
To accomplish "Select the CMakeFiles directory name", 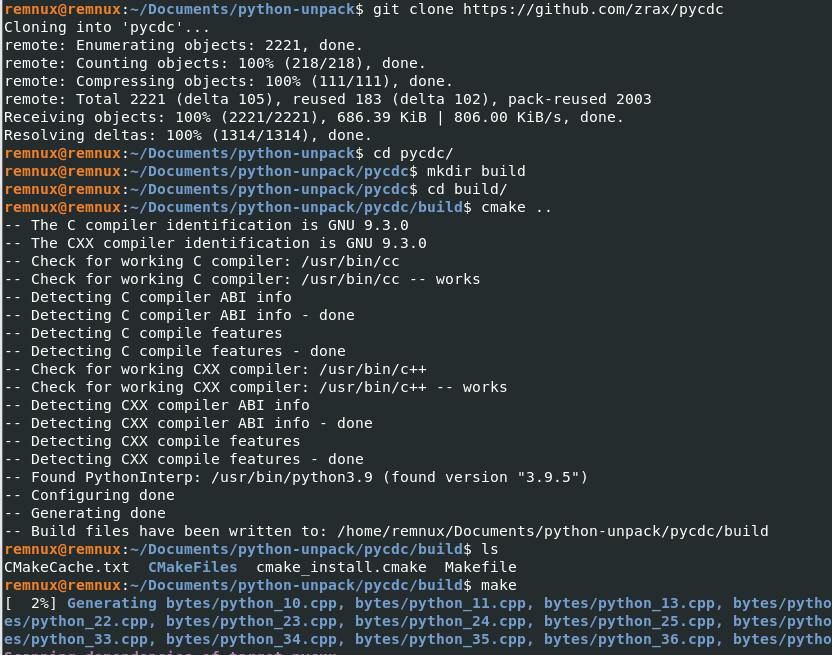I will 193,567.
